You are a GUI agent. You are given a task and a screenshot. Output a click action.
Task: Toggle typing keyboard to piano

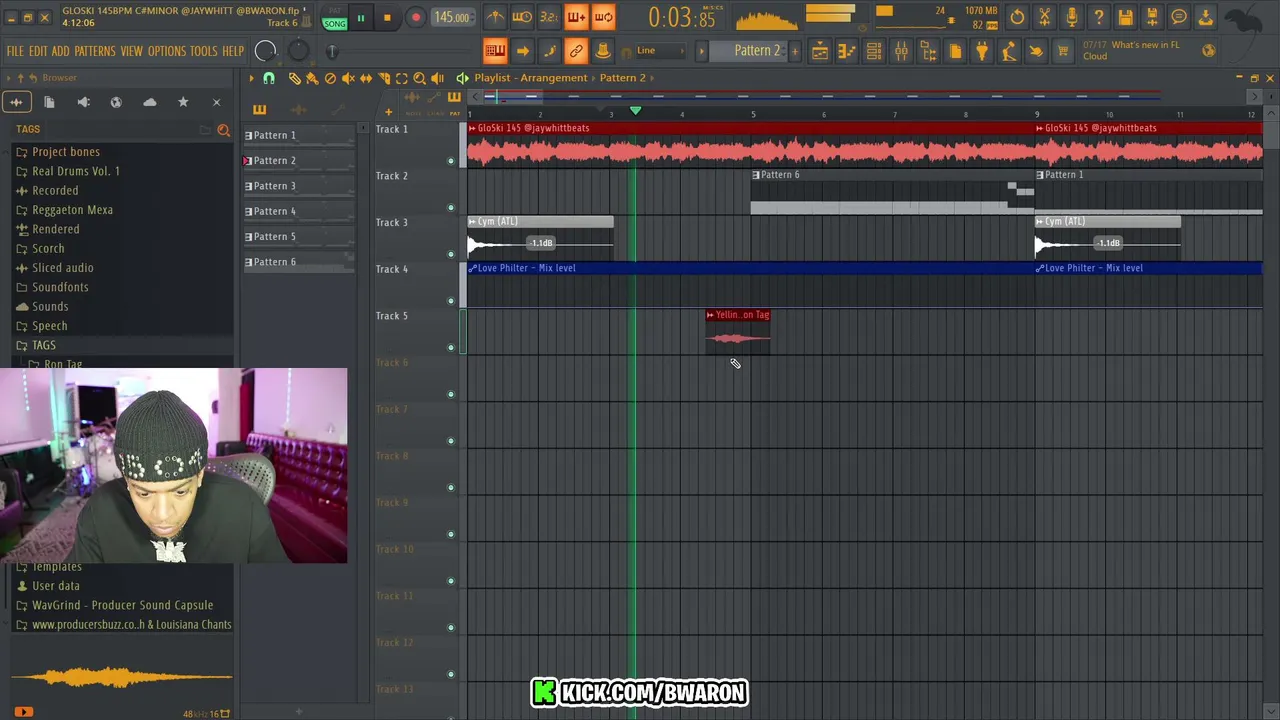tap(495, 51)
